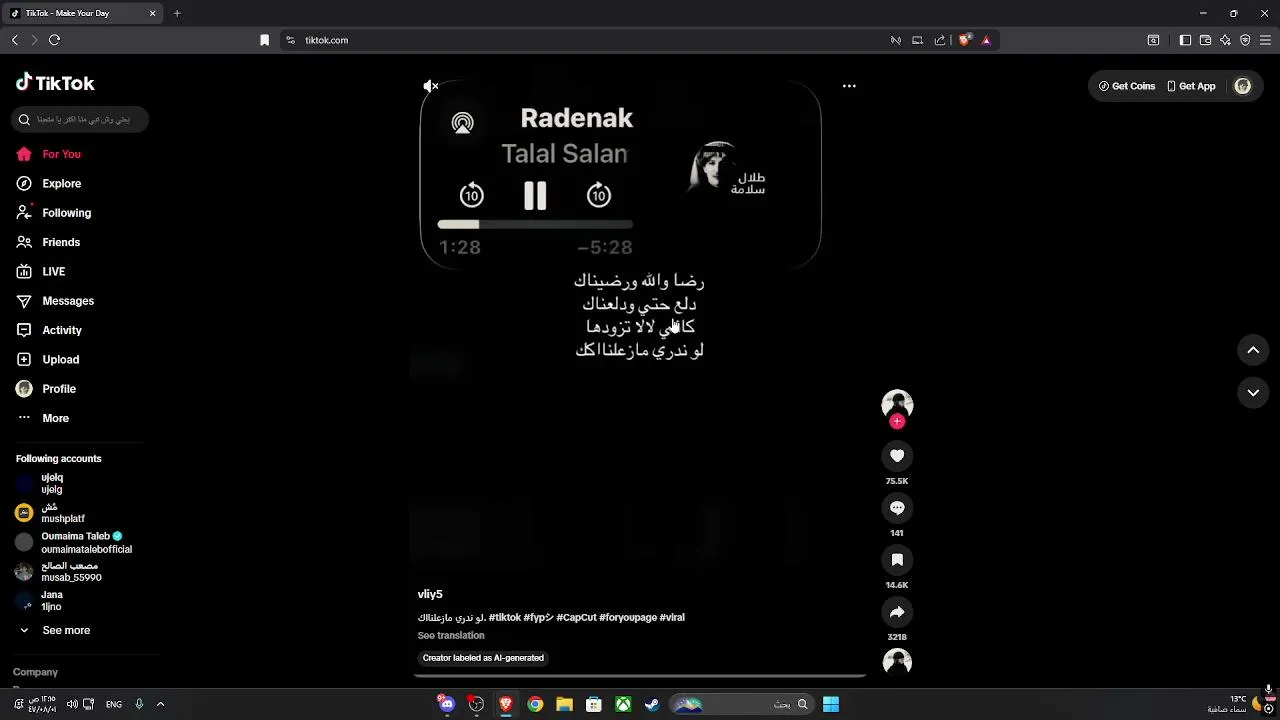Open the Xbox app from the taskbar
Image resolution: width=1280 pixels, height=720 pixels.
[x=623, y=704]
